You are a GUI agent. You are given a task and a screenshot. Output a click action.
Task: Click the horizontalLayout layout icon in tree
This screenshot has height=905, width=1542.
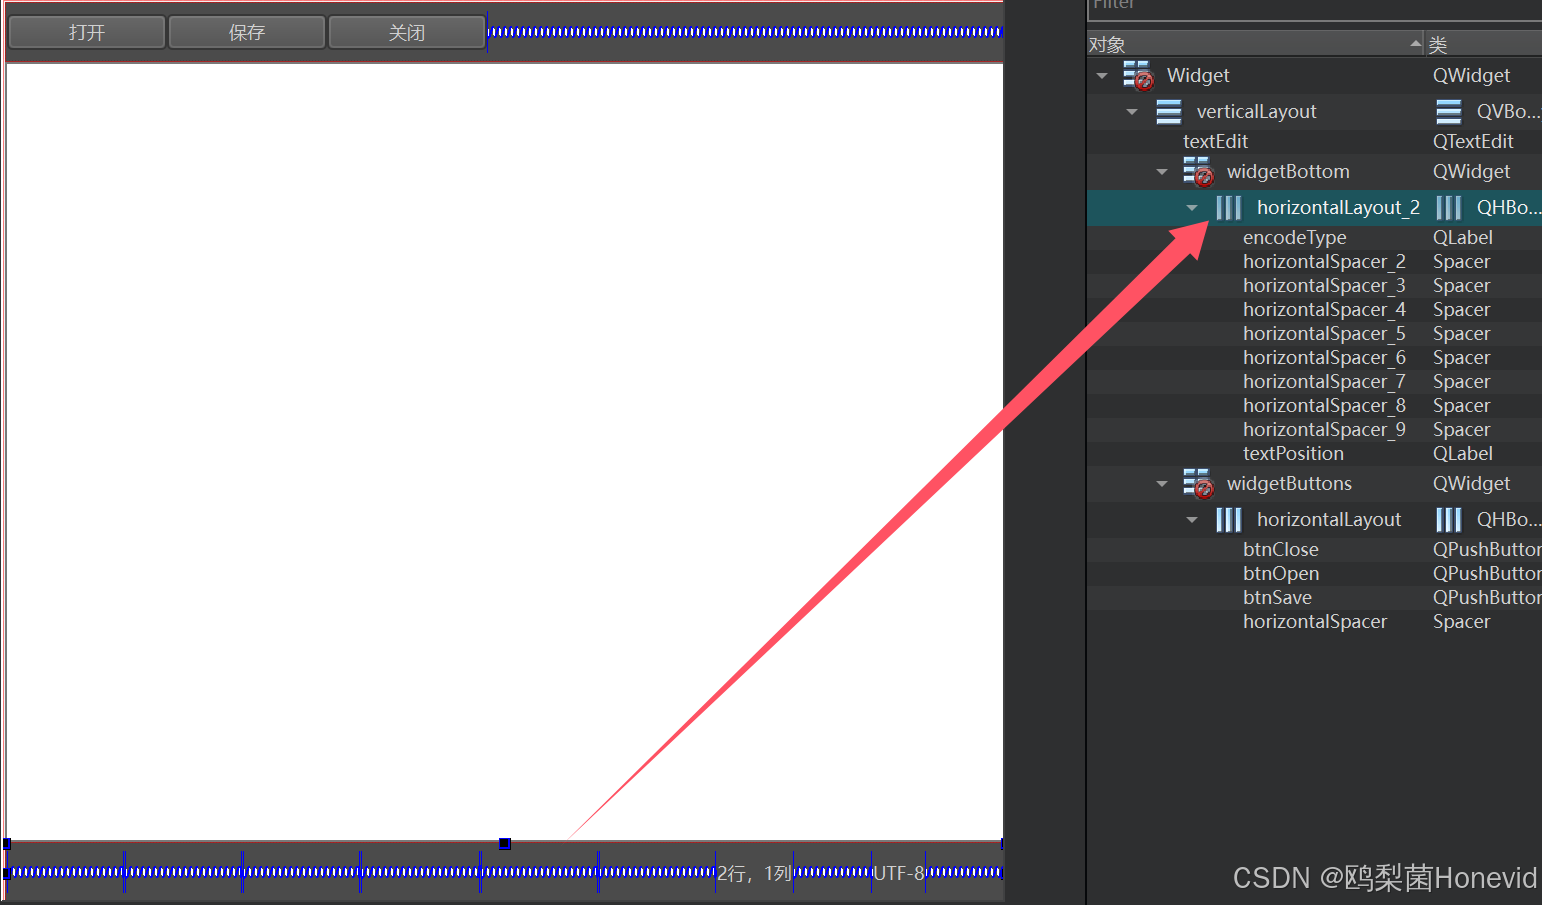click(1229, 520)
